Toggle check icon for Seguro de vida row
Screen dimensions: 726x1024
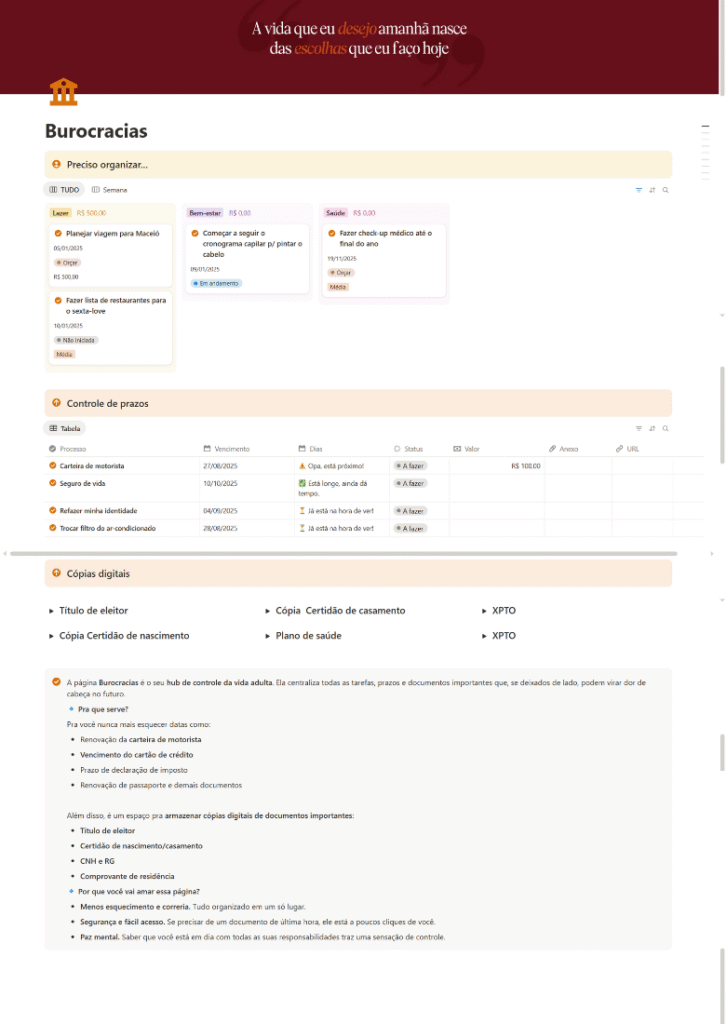click(x=52, y=483)
